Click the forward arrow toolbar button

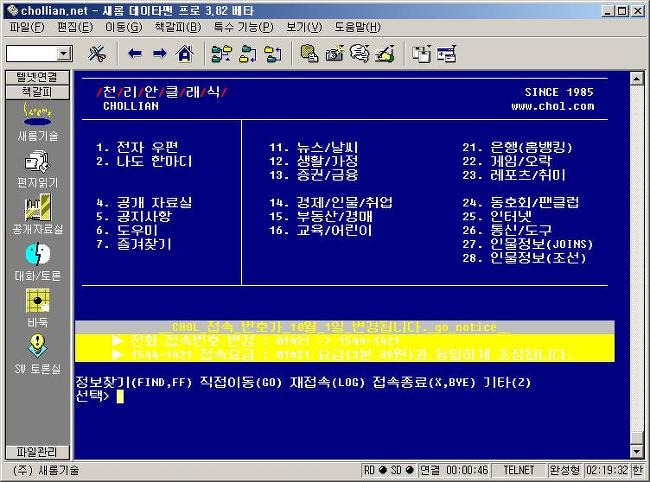[159, 53]
